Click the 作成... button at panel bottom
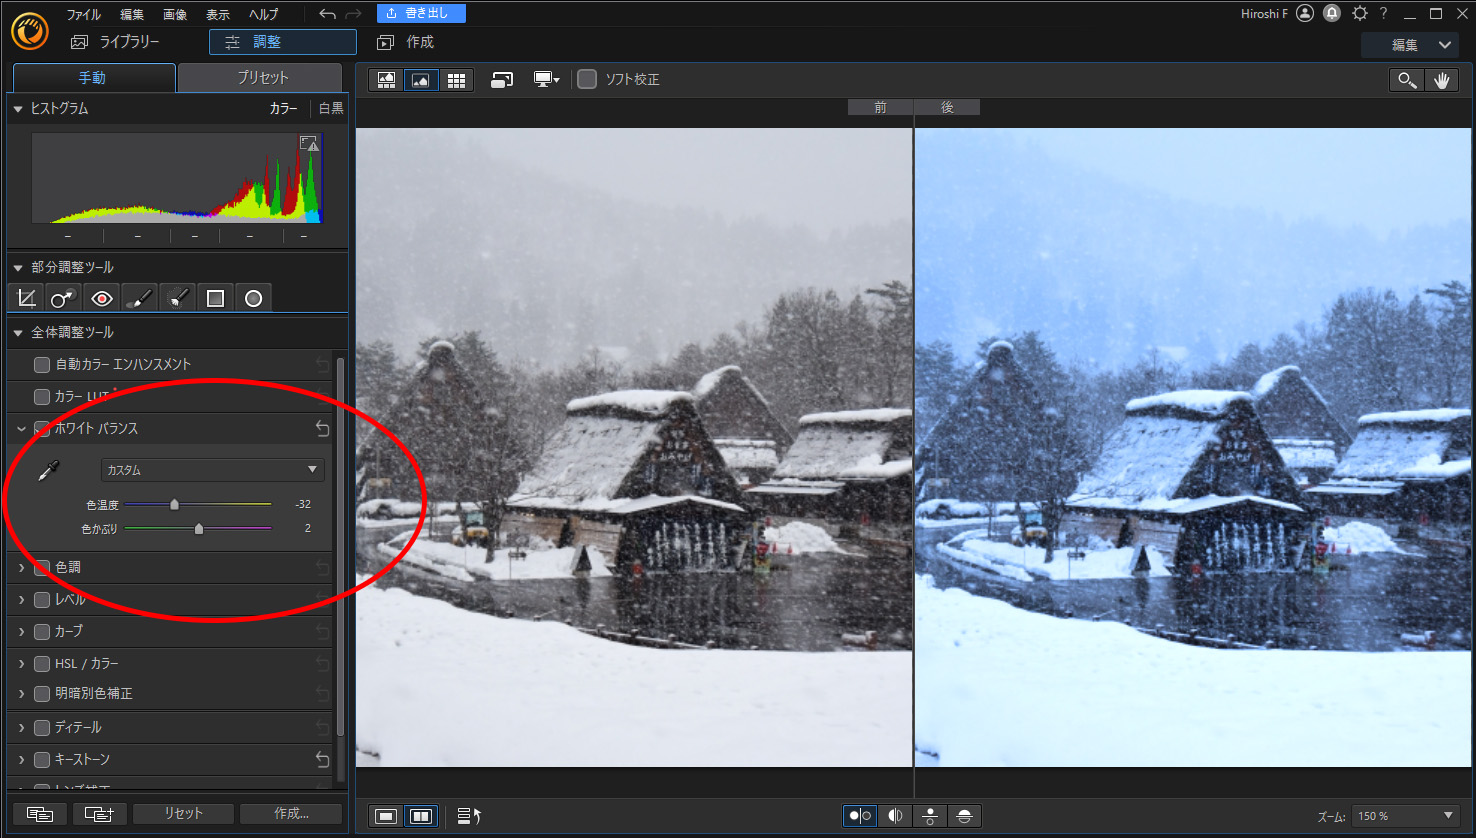The image size is (1476, 838). click(291, 814)
